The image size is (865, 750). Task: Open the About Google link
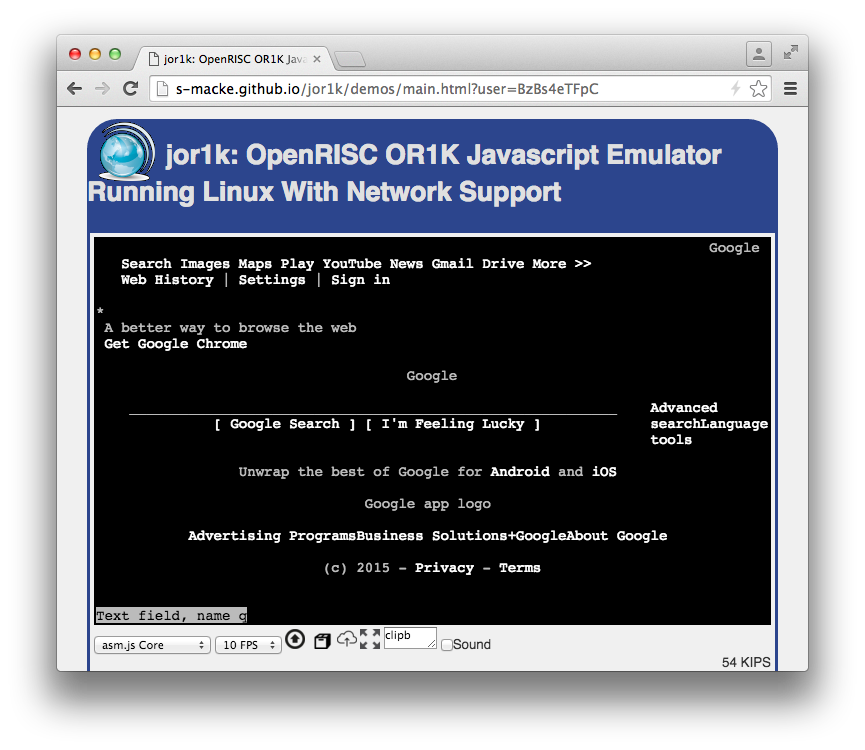[x=617, y=535]
